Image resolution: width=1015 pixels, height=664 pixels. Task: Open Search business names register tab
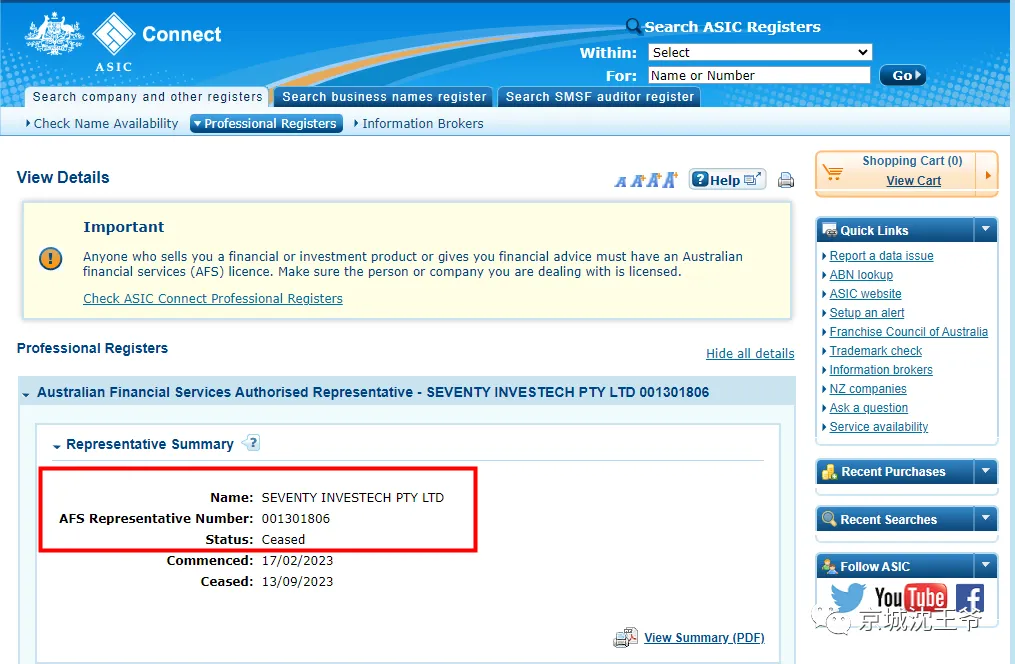pyautogui.click(x=384, y=97)
